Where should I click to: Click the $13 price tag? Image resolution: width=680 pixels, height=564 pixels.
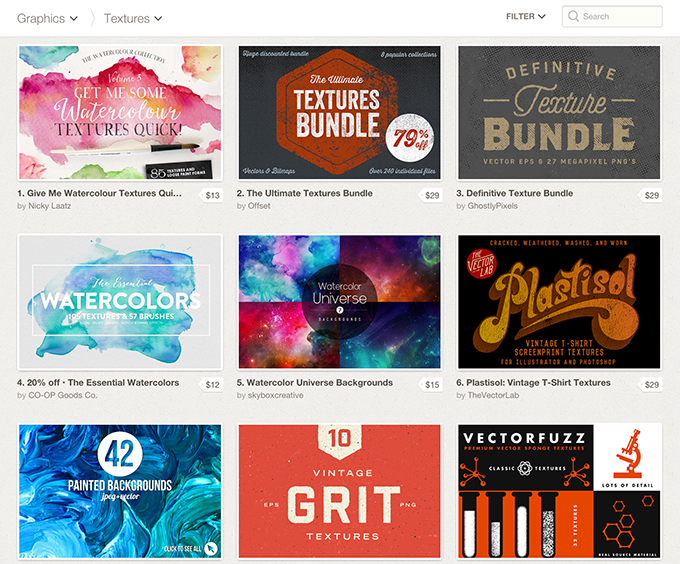click(x=212, y=196)
